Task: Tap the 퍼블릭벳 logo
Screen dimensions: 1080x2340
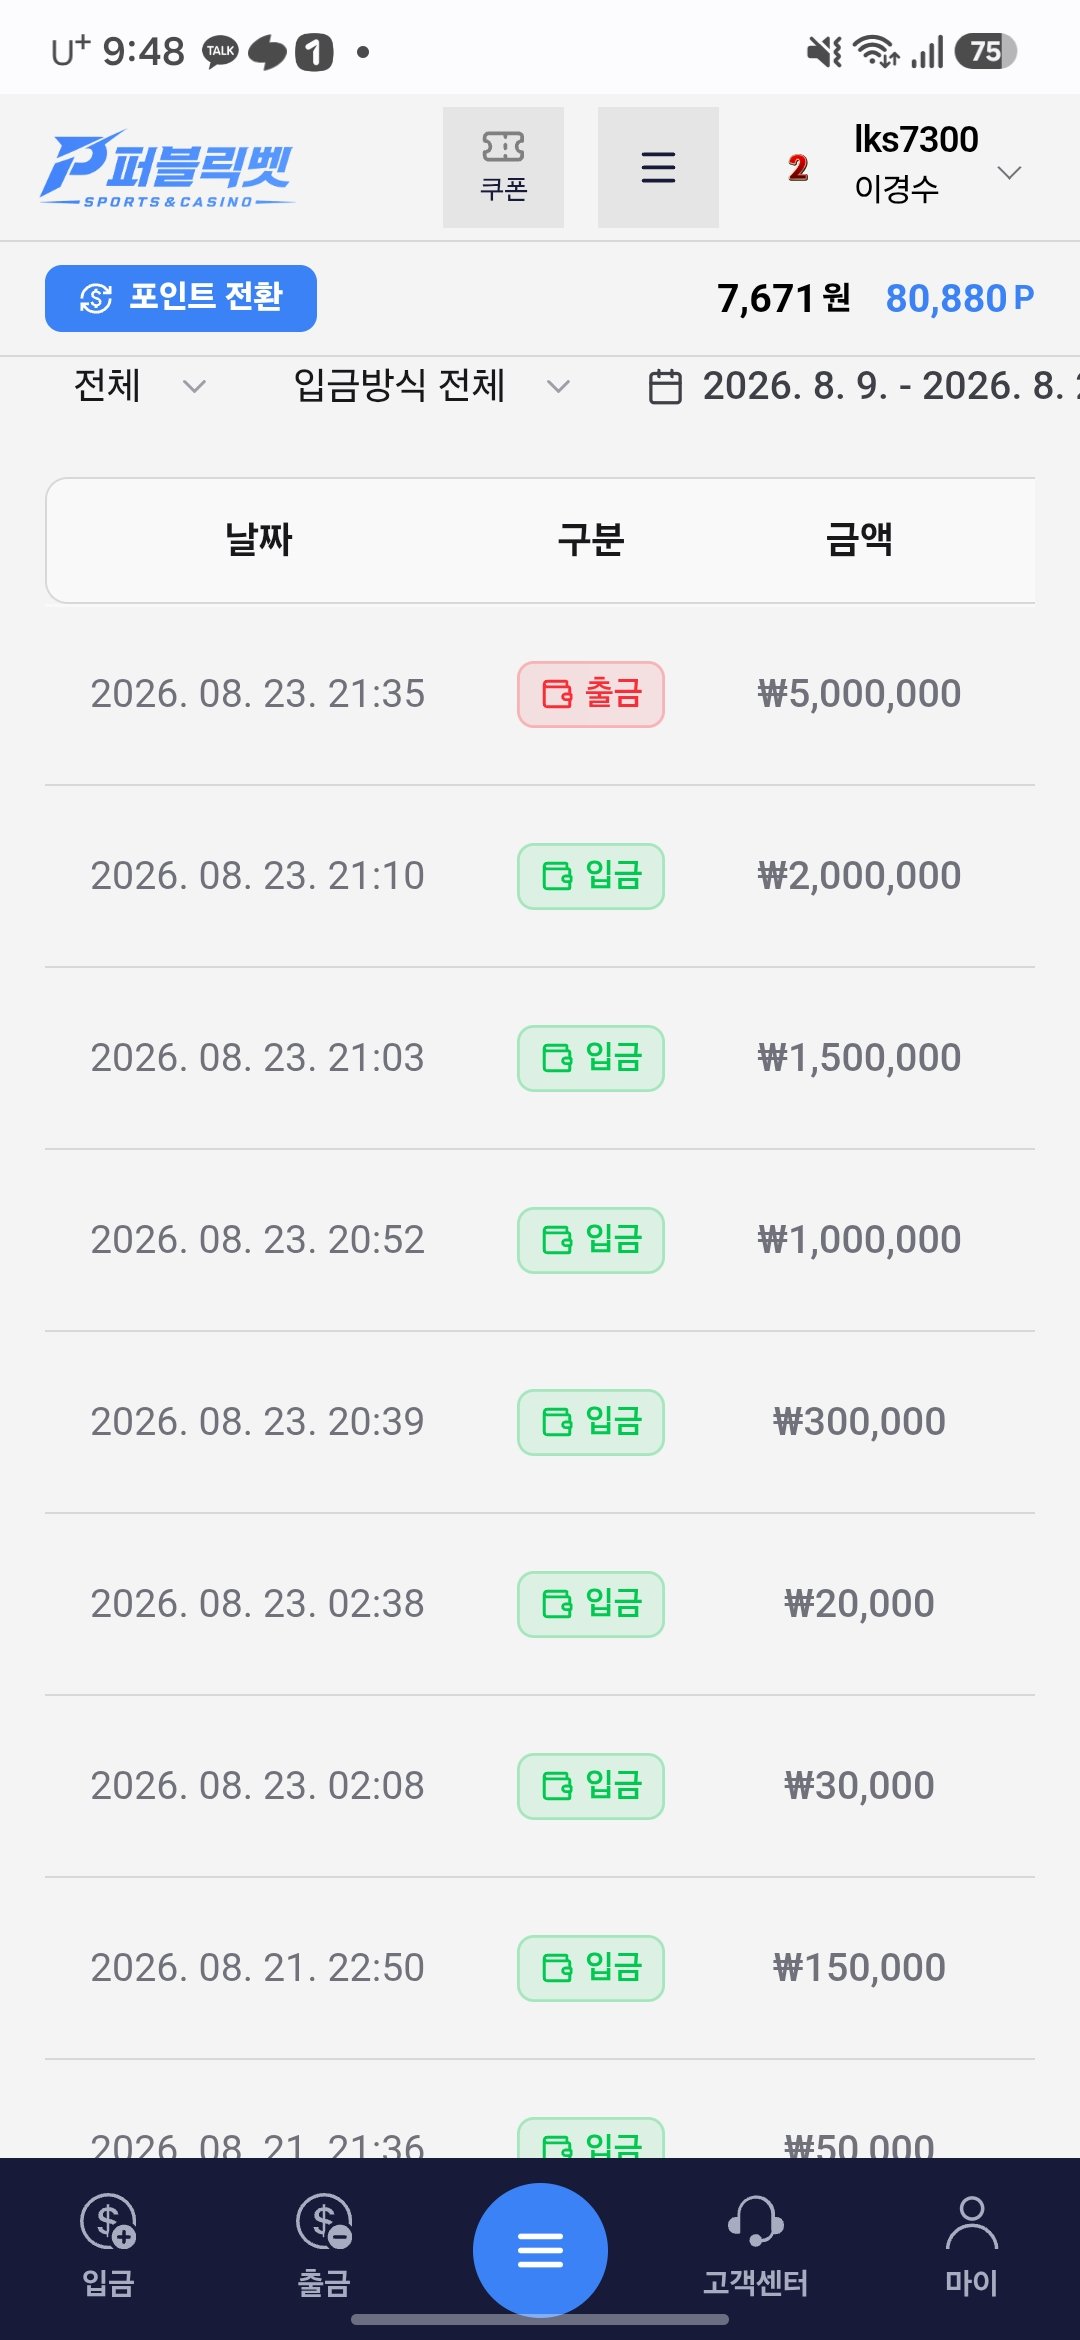Action: [168, 168]
